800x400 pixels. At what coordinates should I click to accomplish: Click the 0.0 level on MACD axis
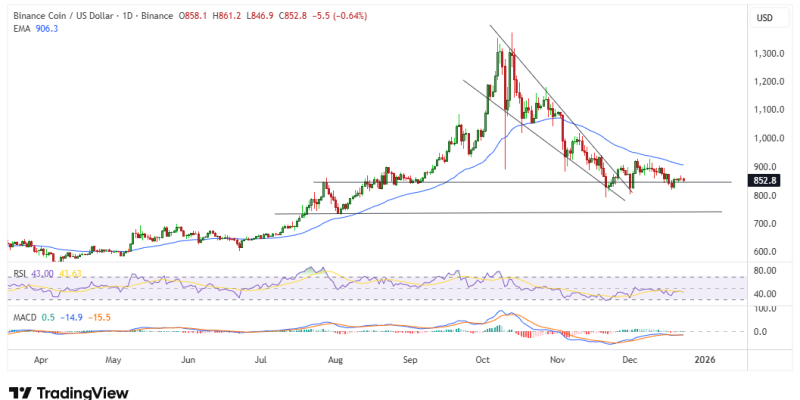[x=760, y=331]
